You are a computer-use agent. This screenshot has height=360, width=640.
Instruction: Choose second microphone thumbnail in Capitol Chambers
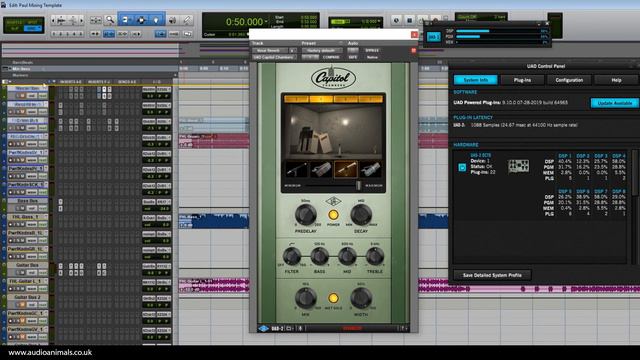coord(321,170)
